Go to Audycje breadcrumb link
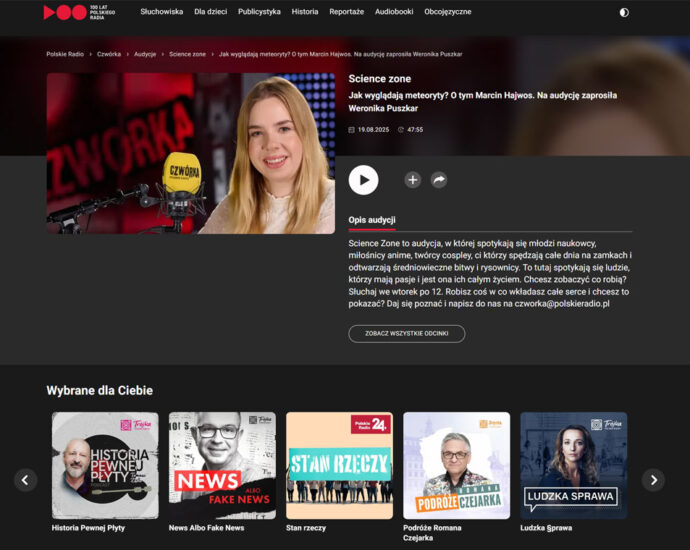The height and width of the screenshot is (550, 690). coord(145,54)
